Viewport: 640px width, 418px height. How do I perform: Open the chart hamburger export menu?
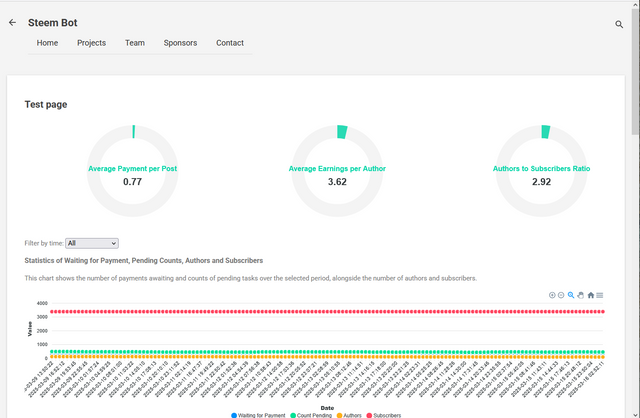[600, 295]
